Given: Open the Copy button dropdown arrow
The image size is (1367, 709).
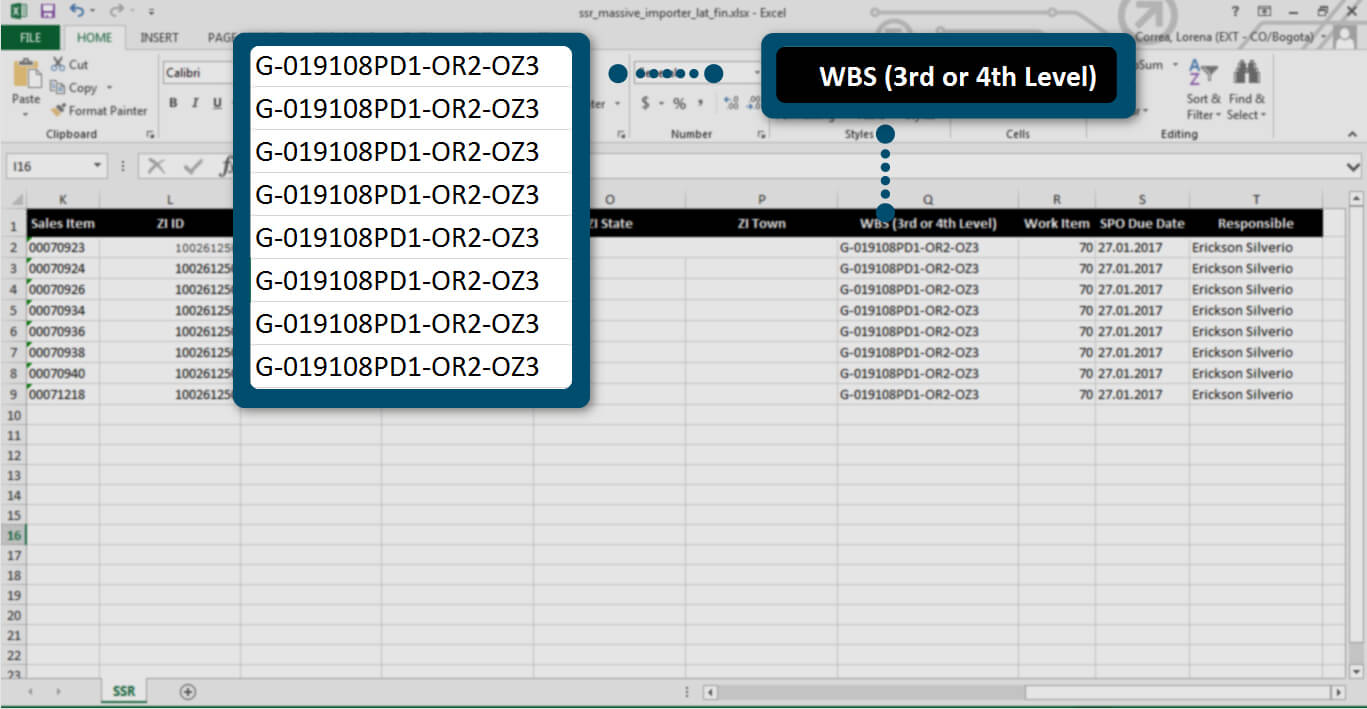Looking at the screenshot, I should coord(109,88).
